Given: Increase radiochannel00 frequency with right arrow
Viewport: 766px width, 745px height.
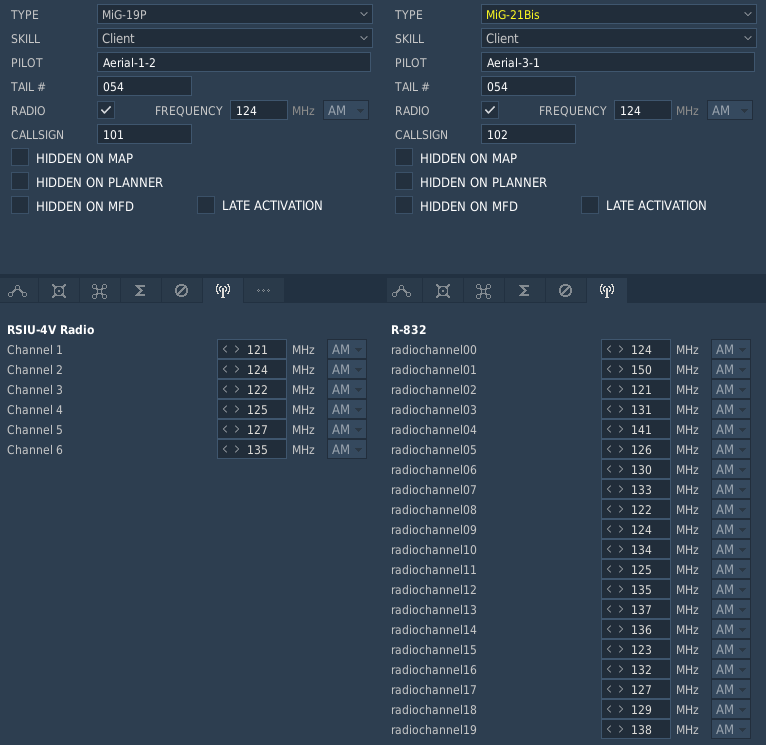Looking at the screenshot, I should click(x=621, y=349).
